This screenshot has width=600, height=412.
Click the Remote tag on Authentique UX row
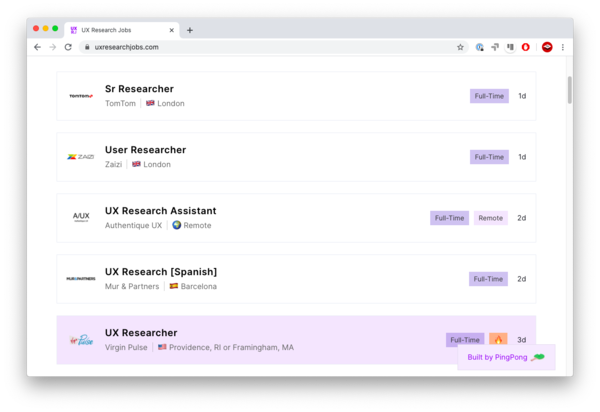[491, 218]
